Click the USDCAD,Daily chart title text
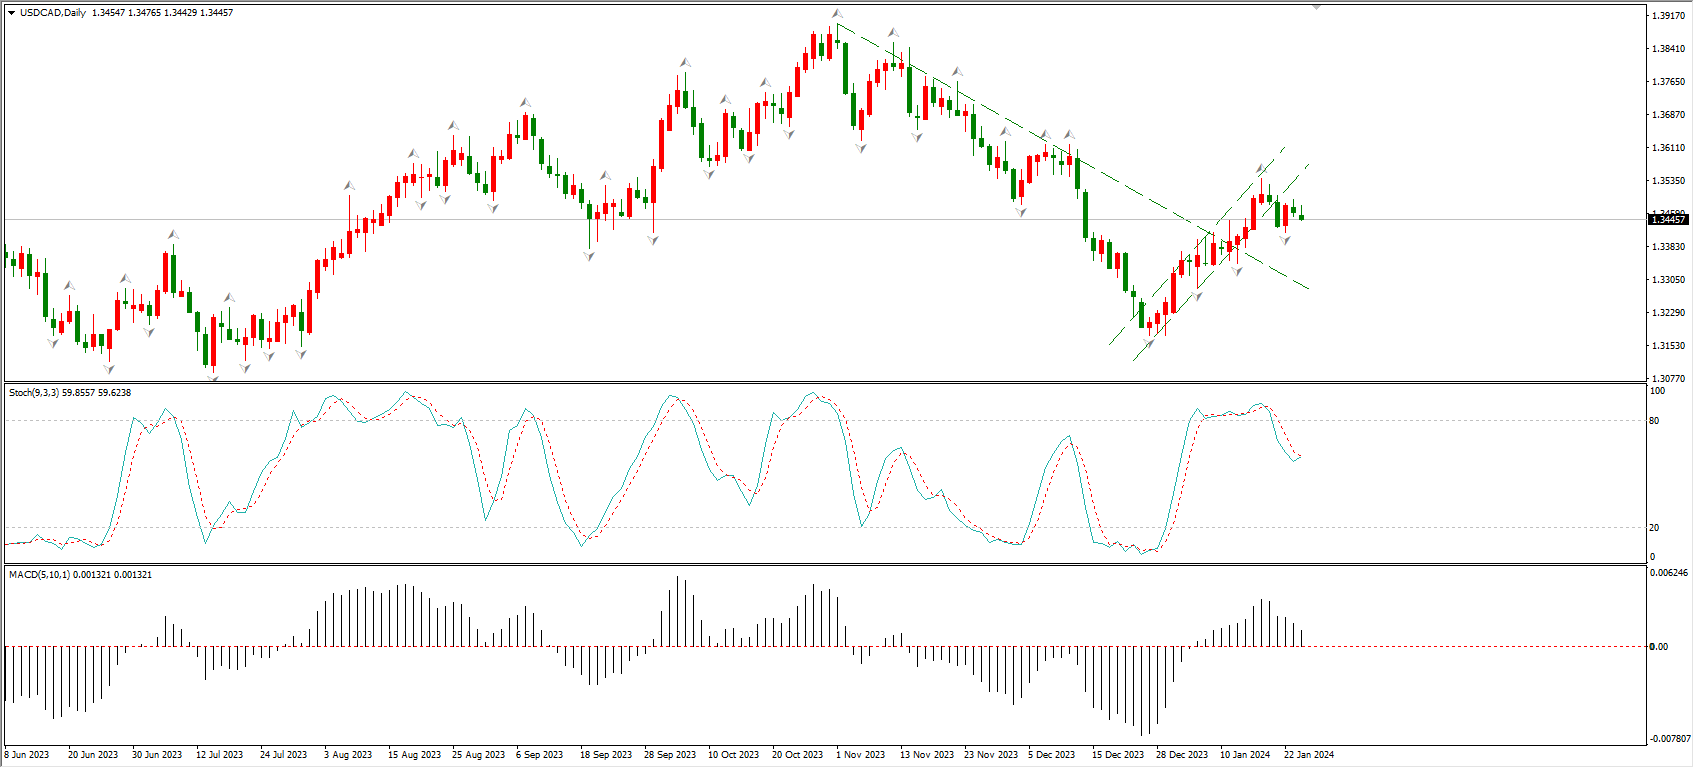1694x768 pixels. pos(53,13)
